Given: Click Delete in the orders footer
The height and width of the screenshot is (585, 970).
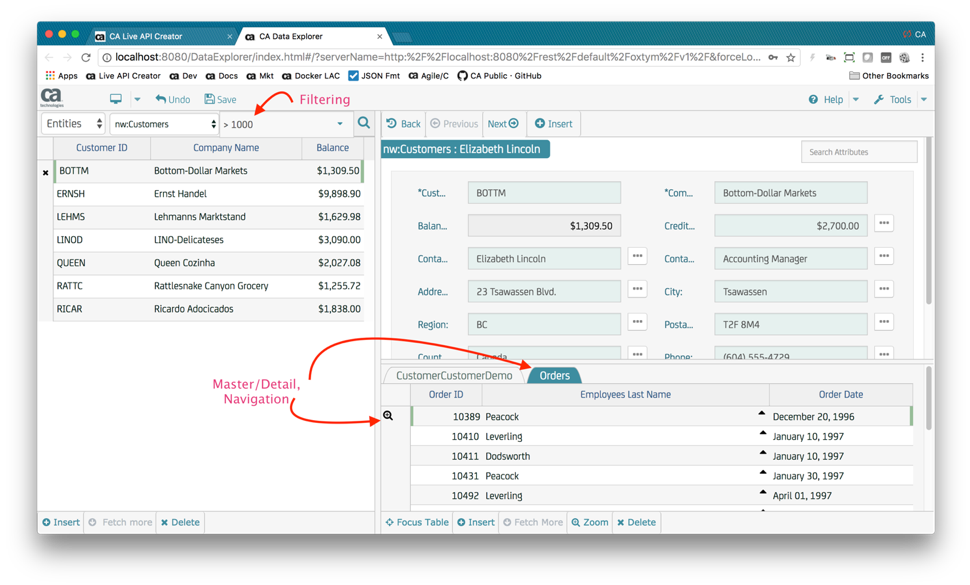Looking at the screenshot, I should tap(637, 522).
